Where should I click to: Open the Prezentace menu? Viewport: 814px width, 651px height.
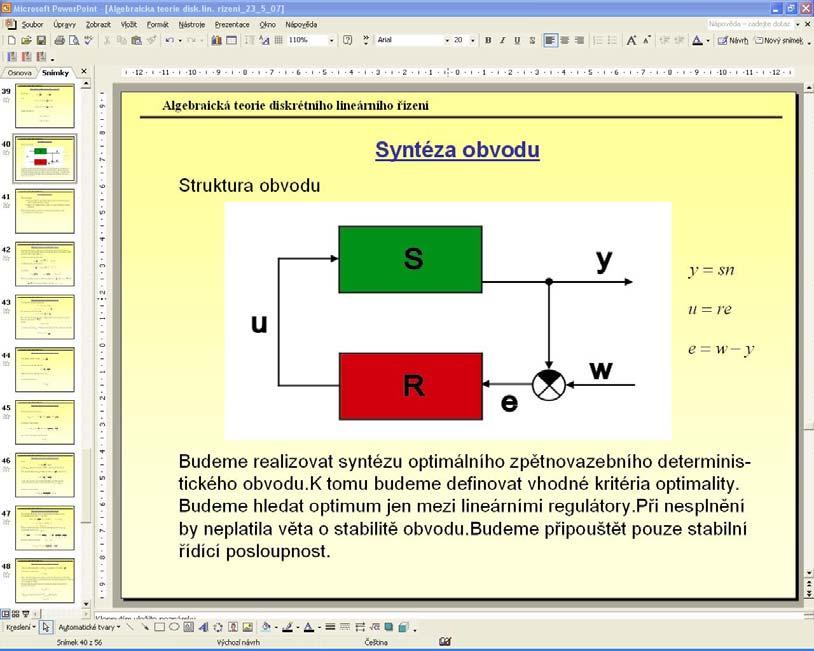pyautogui.click(x=232, y=24)
